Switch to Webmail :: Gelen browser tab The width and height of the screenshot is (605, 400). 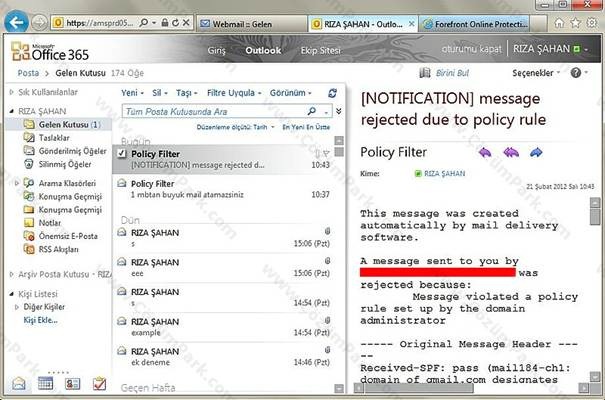click(x=252, y=24)
